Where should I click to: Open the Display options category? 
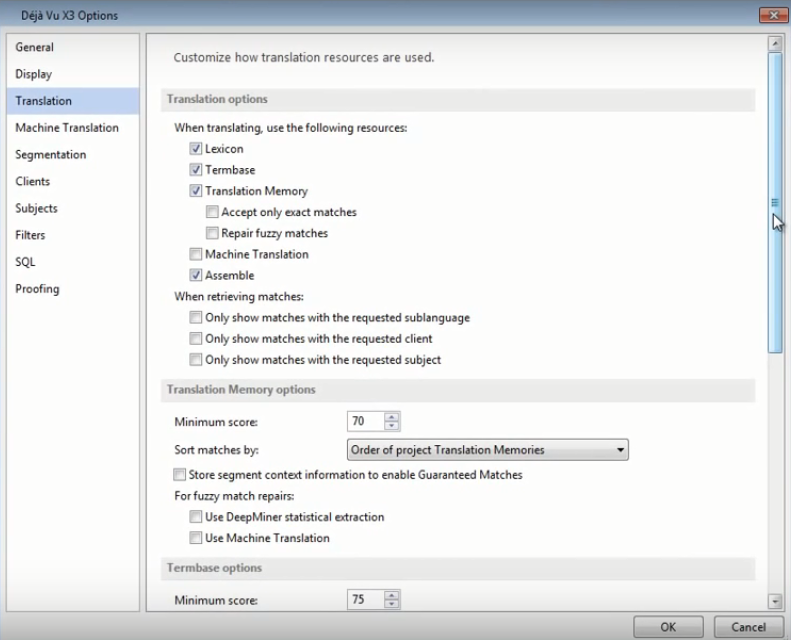73,74
